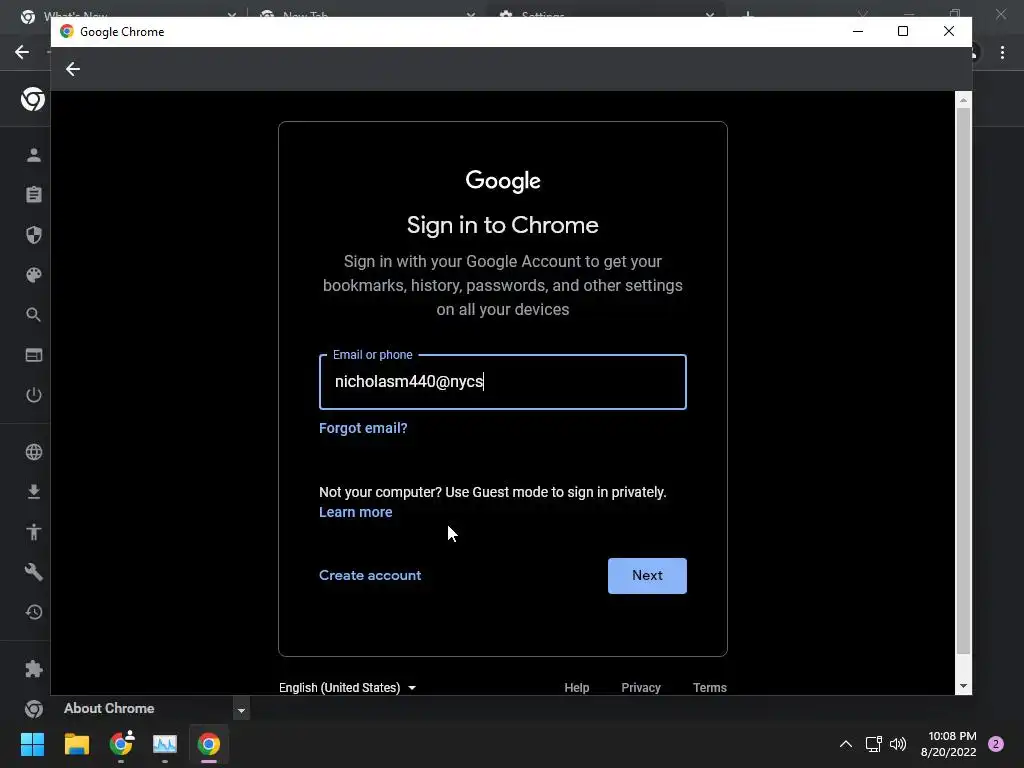Open File Explorer from taskbar
1024x768 pixels.
76,744
